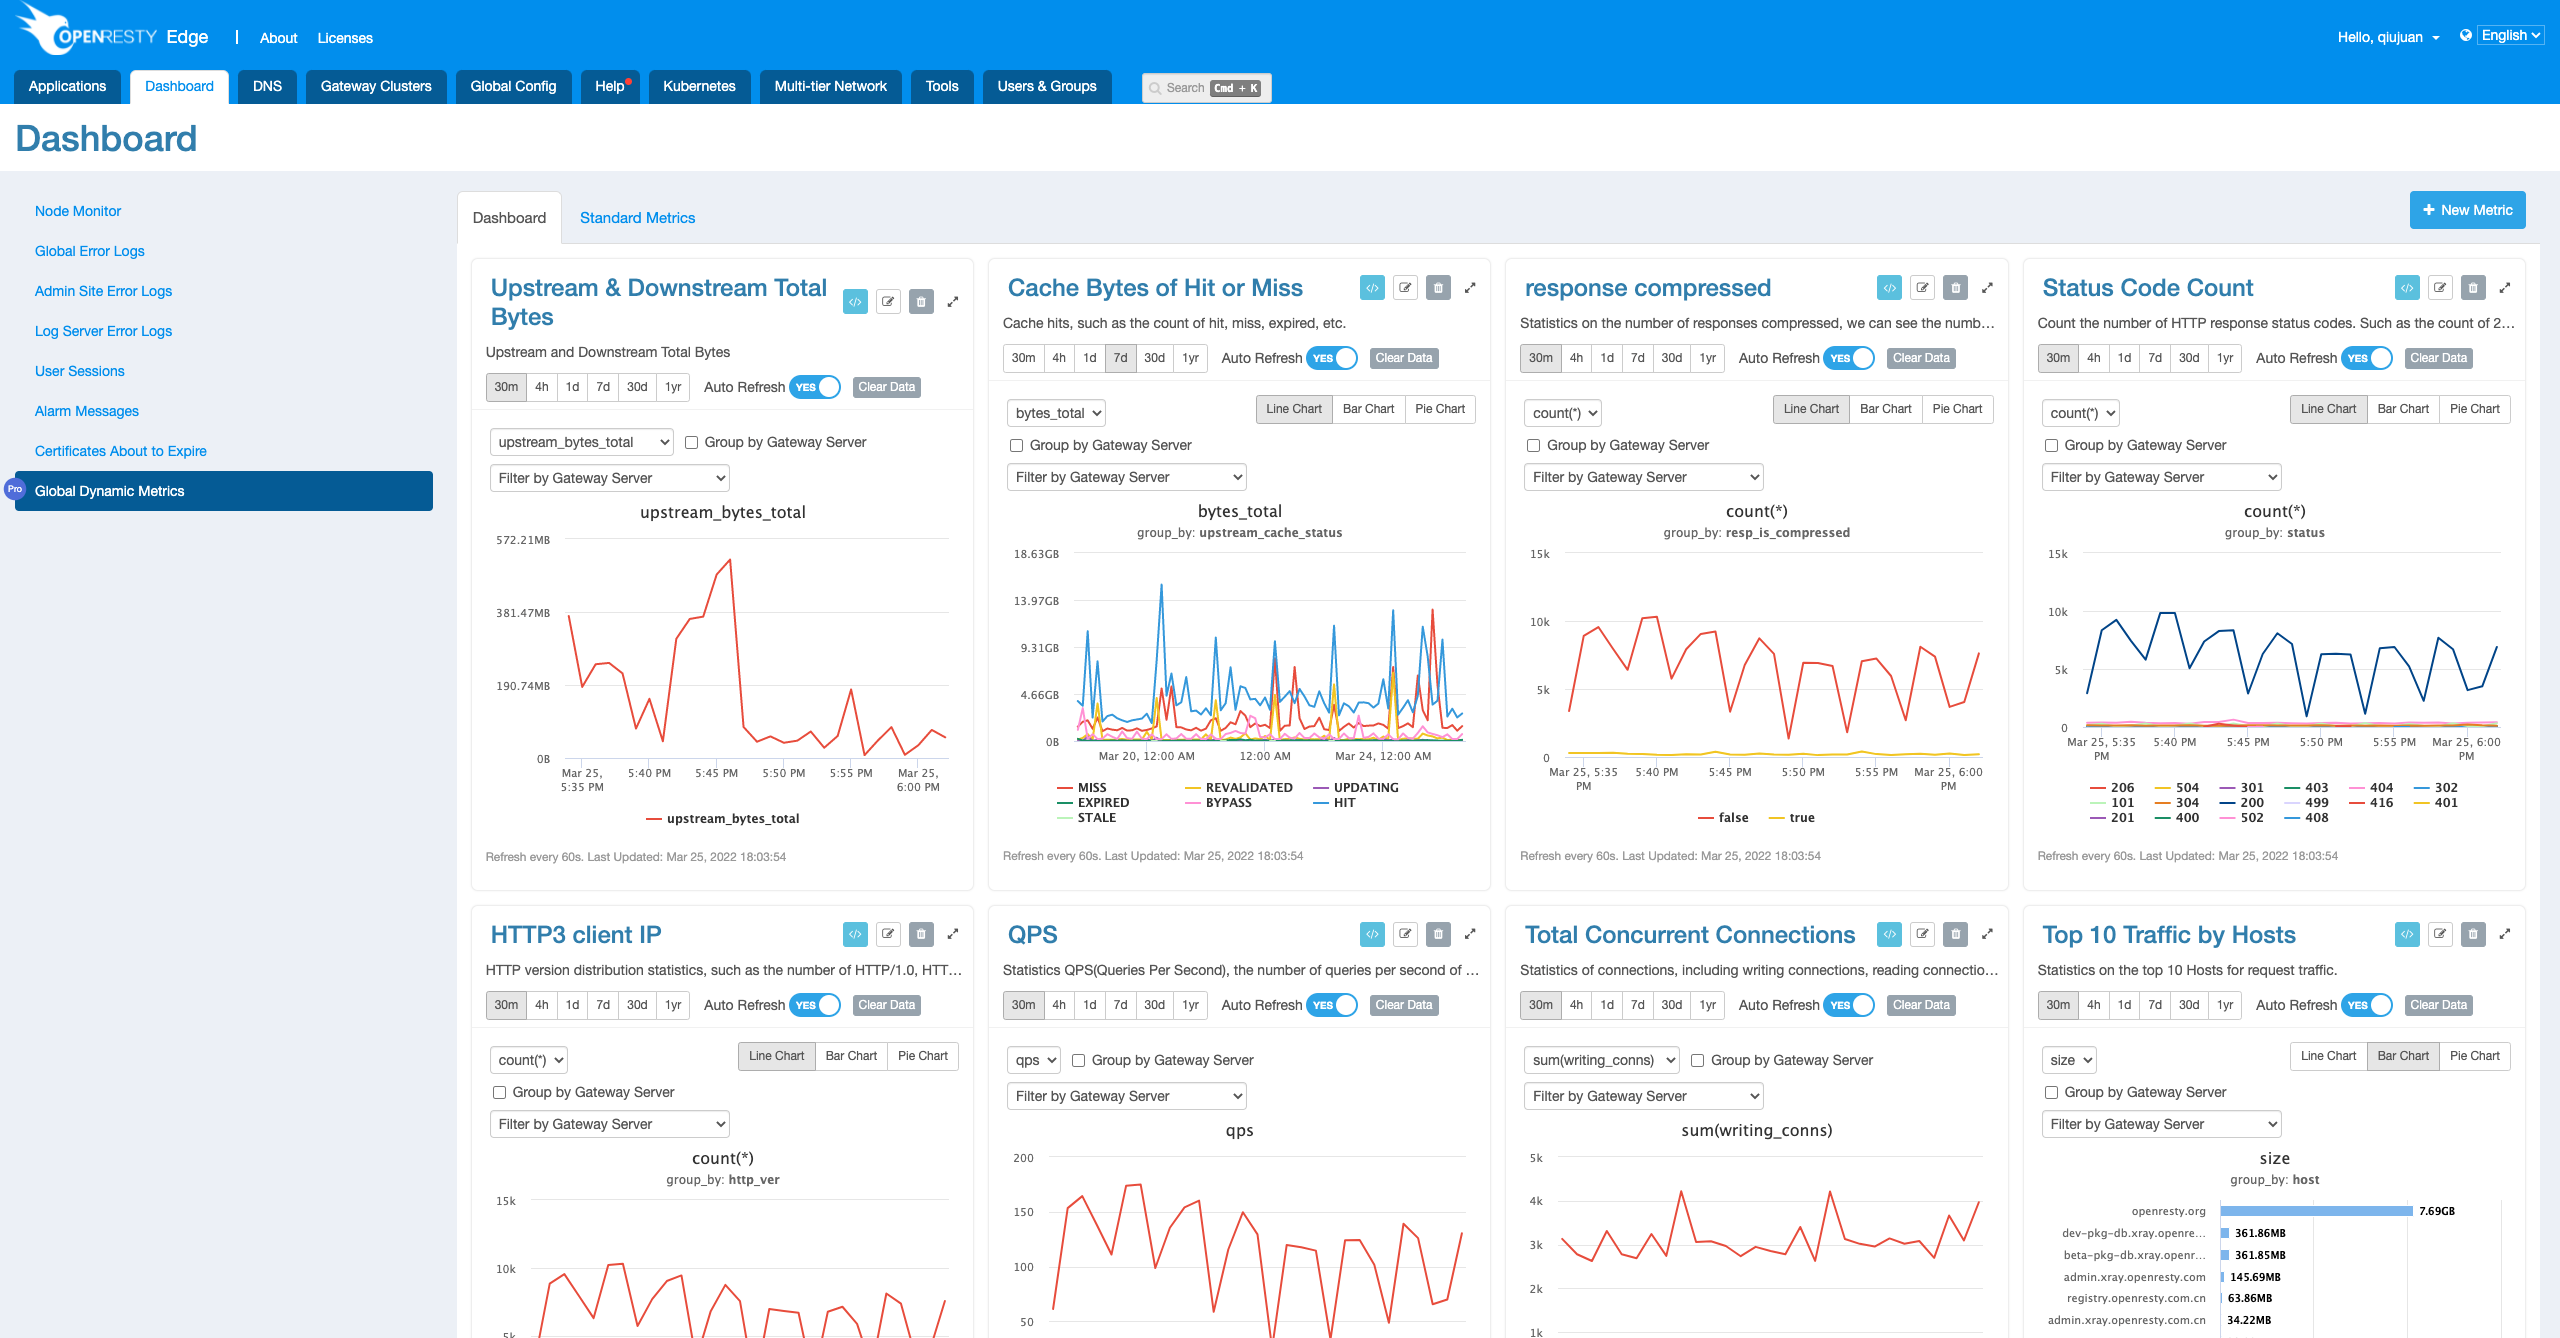Screen dimensions: 2560x1338
Task: Delete the response compressed metric
Action: point(1955,288)
